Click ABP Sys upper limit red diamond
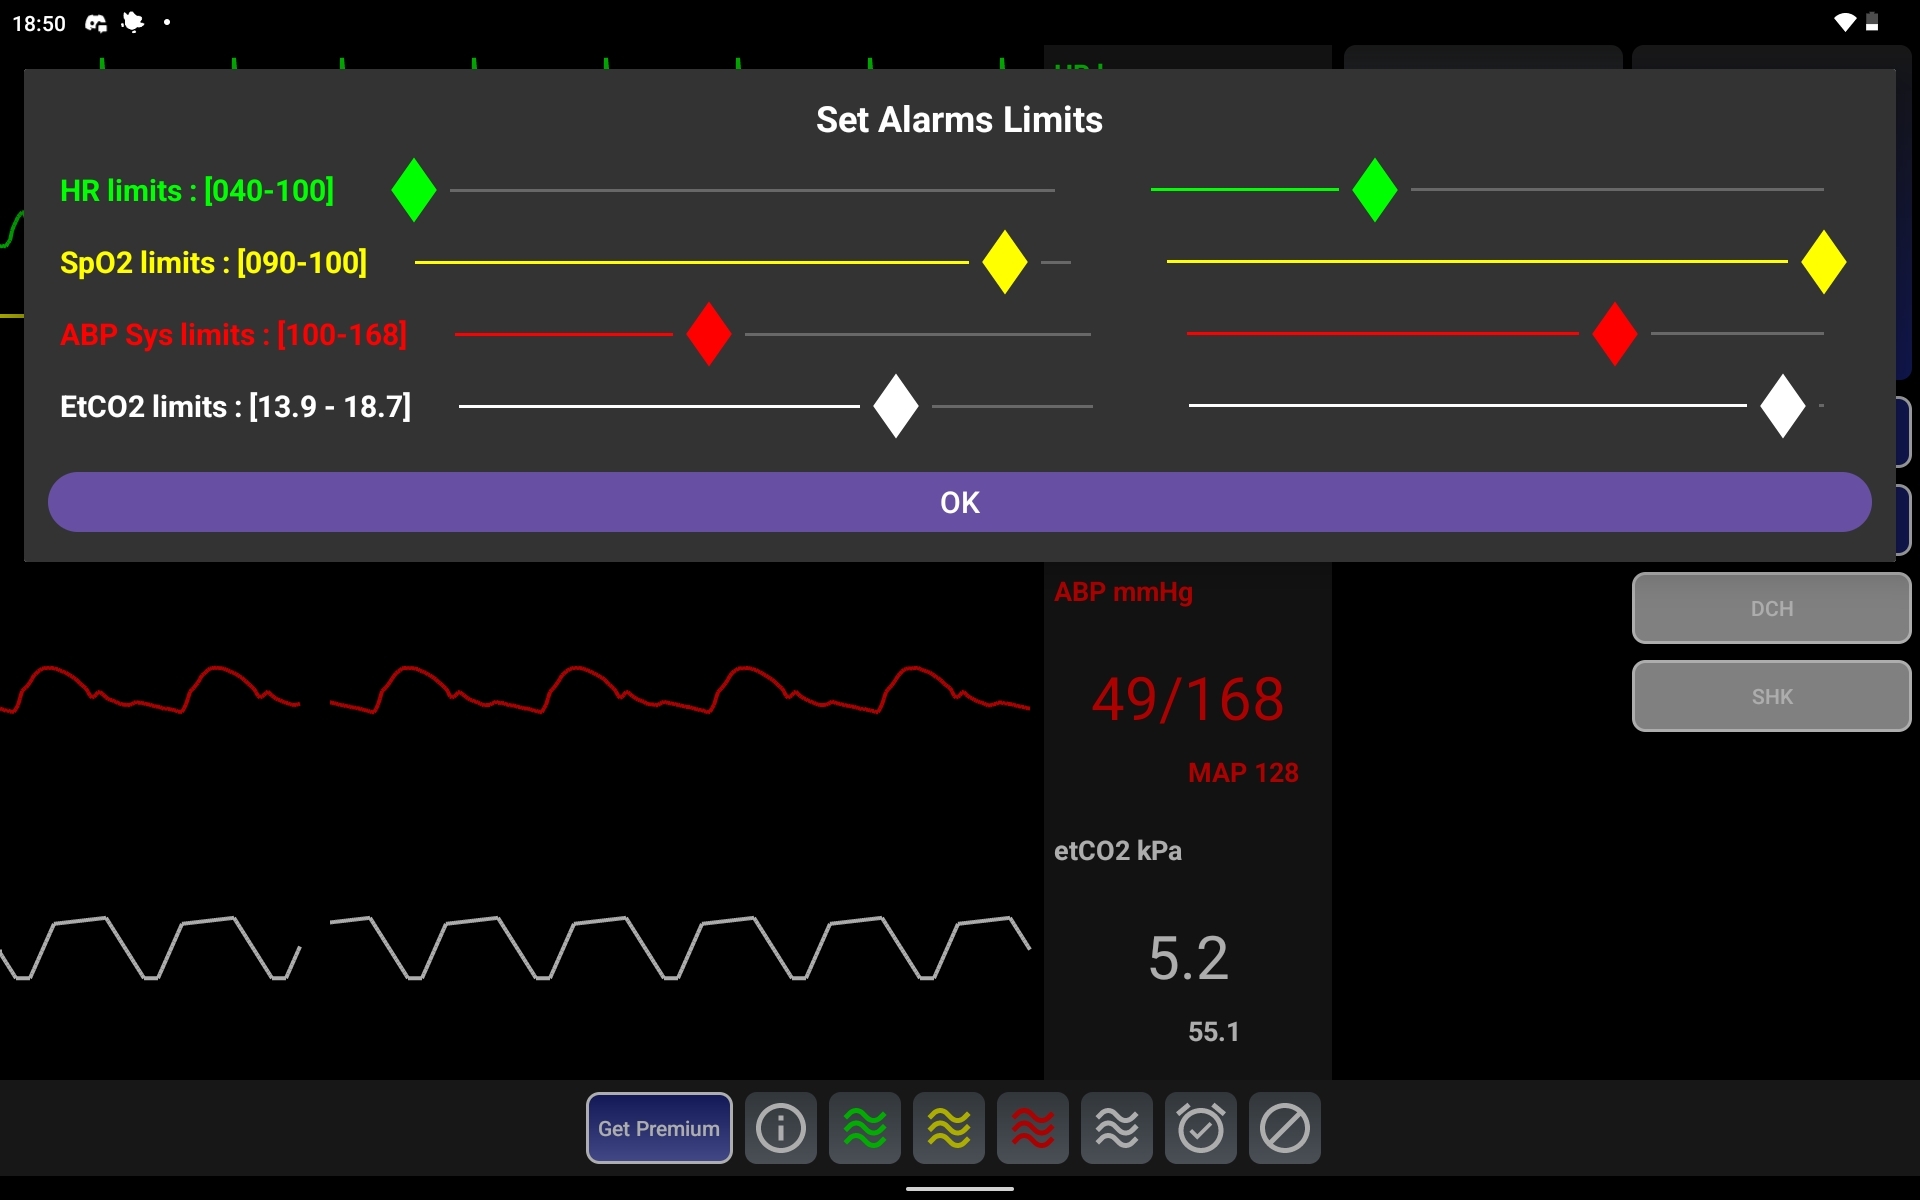This screenshot has width=1920, height=1200. point(1614,334)
